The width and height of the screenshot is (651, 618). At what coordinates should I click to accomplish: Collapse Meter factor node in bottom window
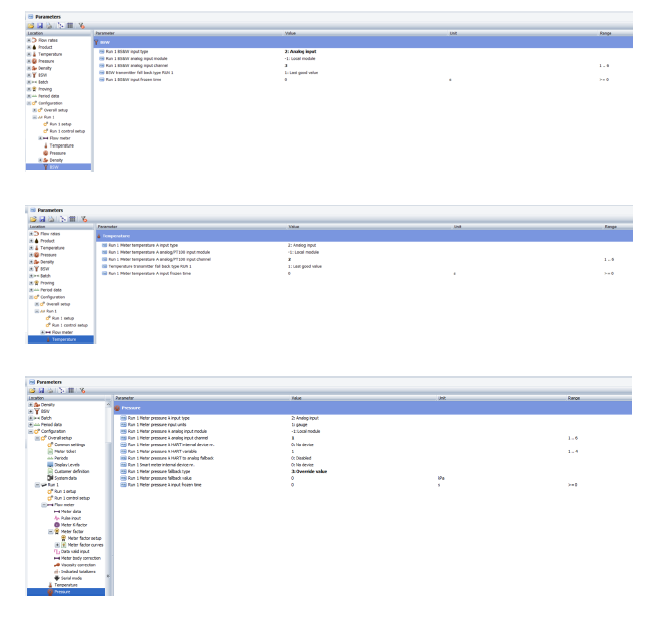[x=51, y=532]
